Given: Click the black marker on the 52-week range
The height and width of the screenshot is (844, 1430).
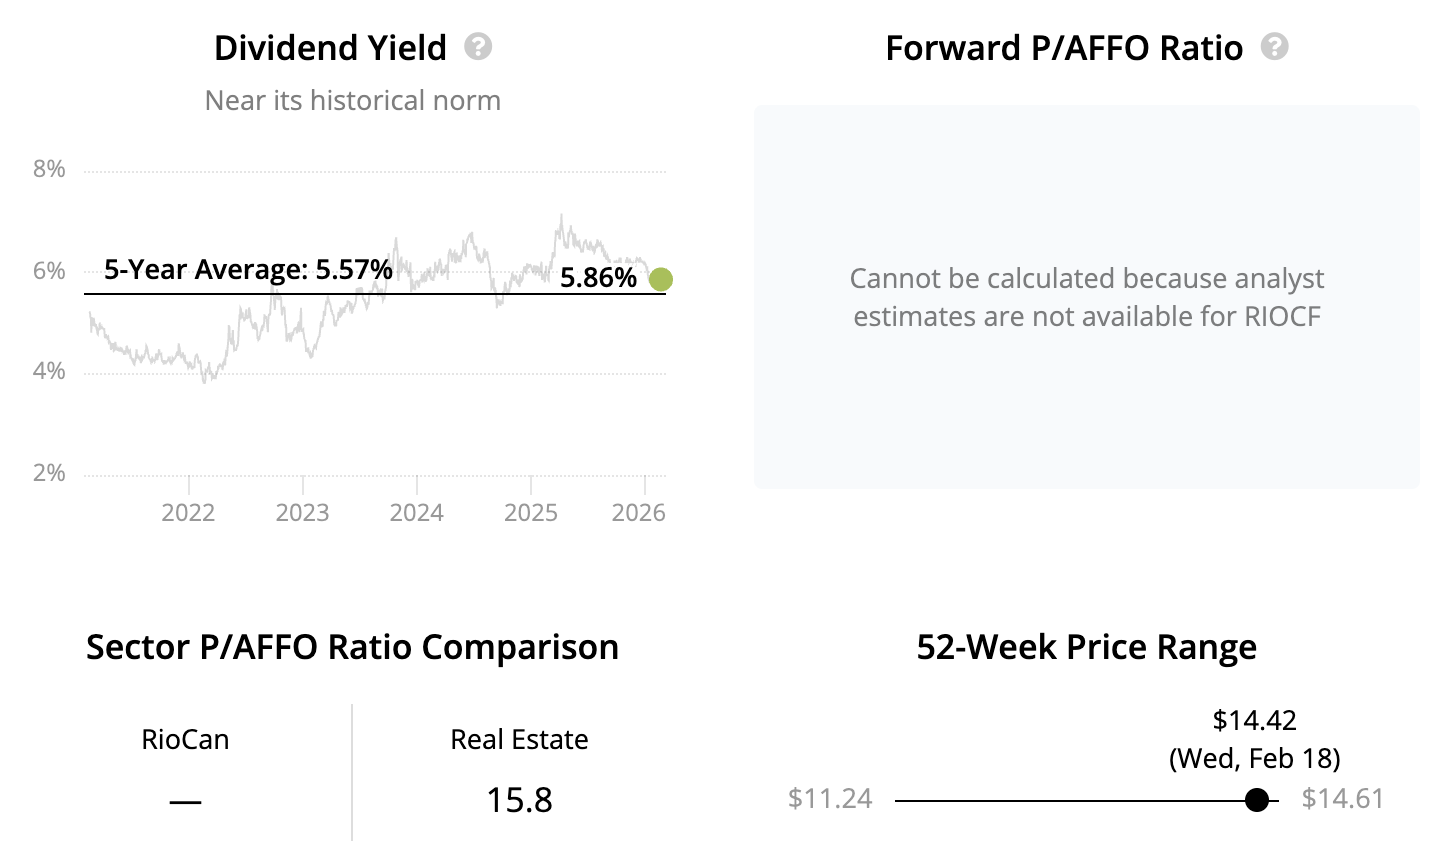Looking at the screenshot, I should [x=1257, y=800].
